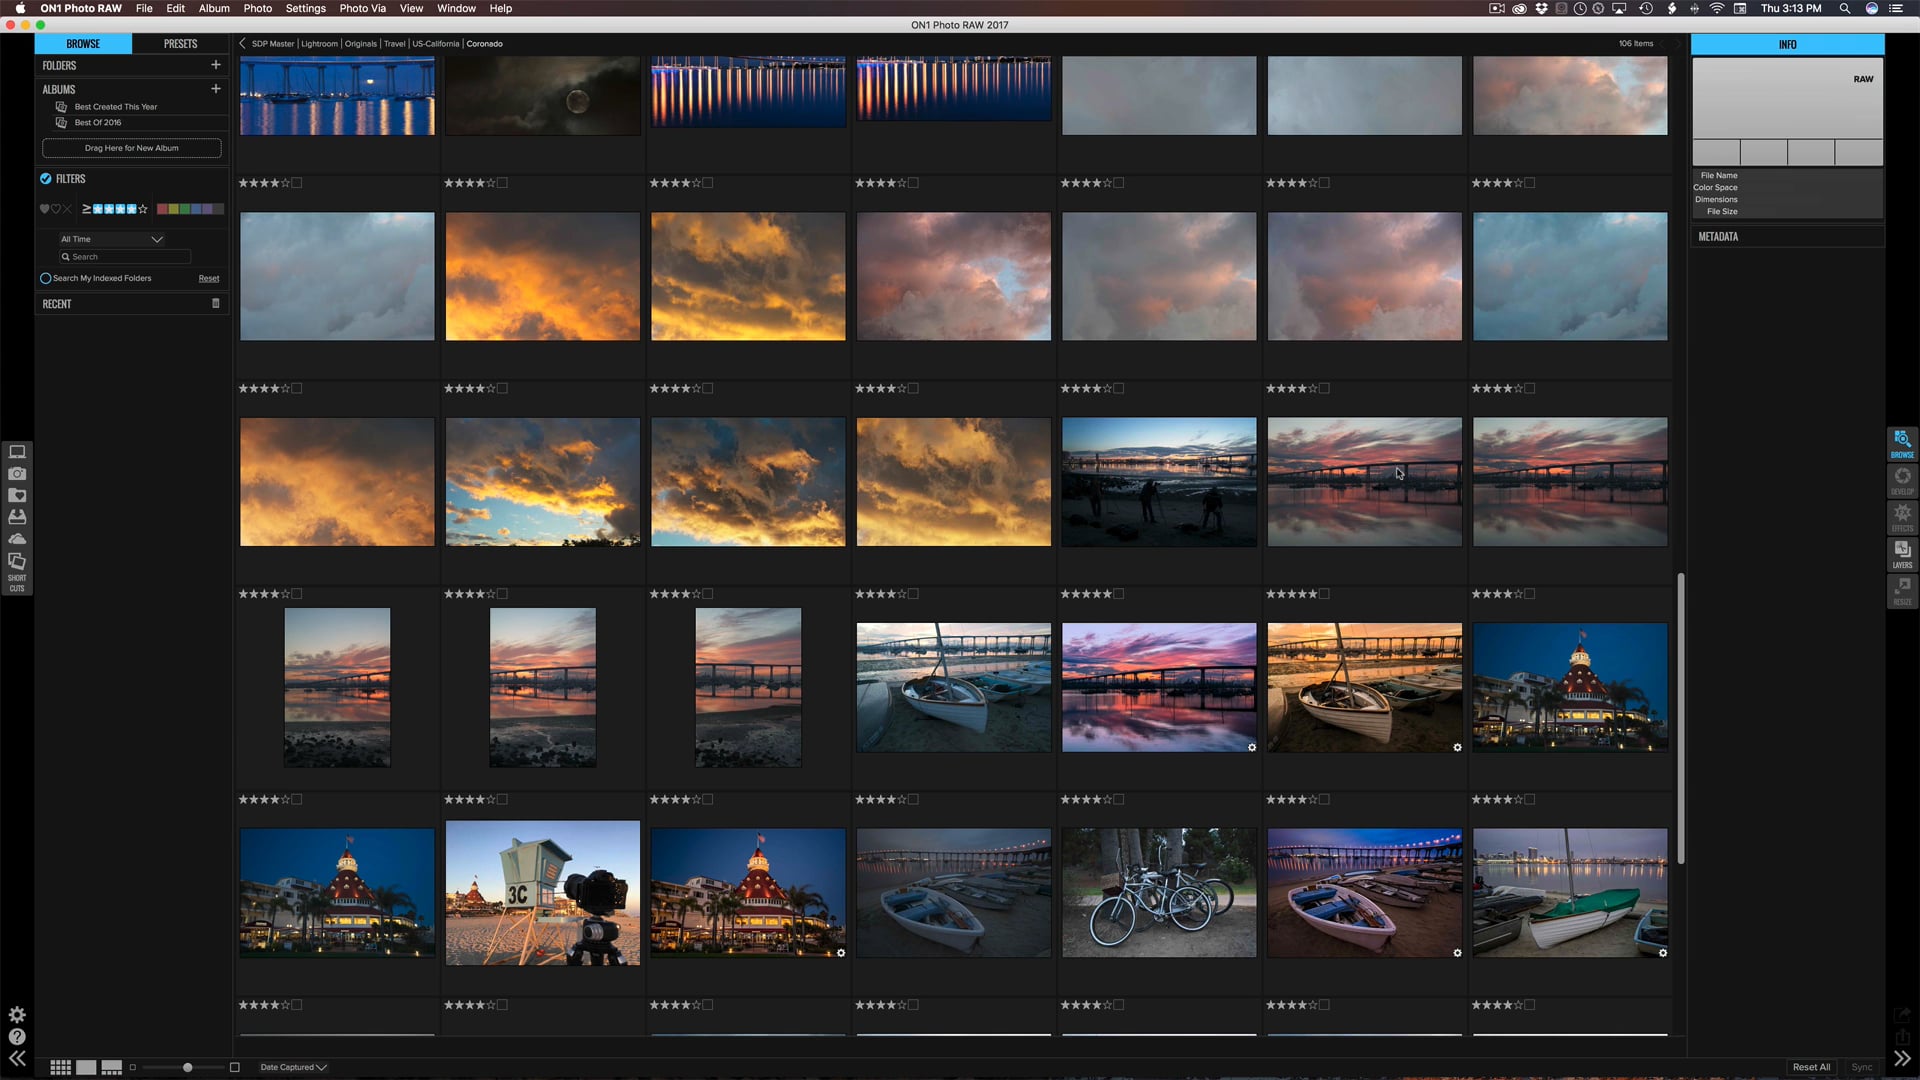Toggle the greater-than-or-equal rating filter operator
Viewport: 1920px width, 1080px height.
coord(86,209)
